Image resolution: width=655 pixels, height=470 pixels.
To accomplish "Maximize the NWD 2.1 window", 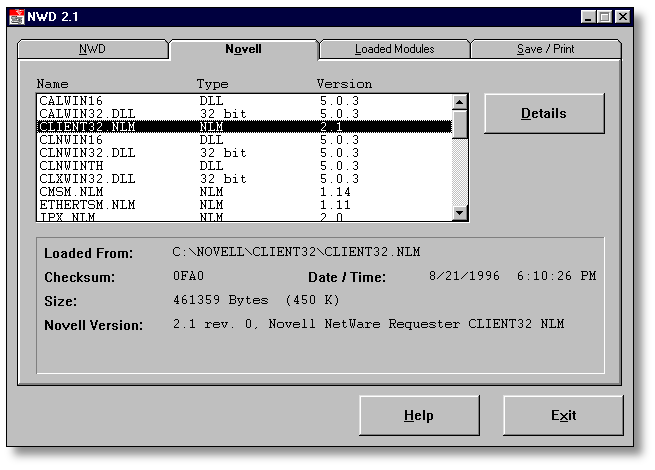I will (x=604, y=17).
